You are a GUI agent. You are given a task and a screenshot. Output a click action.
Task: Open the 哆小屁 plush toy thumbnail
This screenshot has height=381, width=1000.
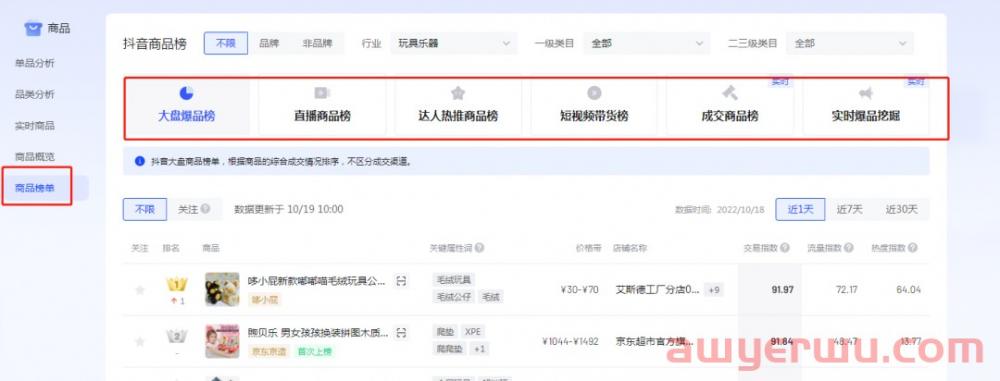click(x=222, y=289)
